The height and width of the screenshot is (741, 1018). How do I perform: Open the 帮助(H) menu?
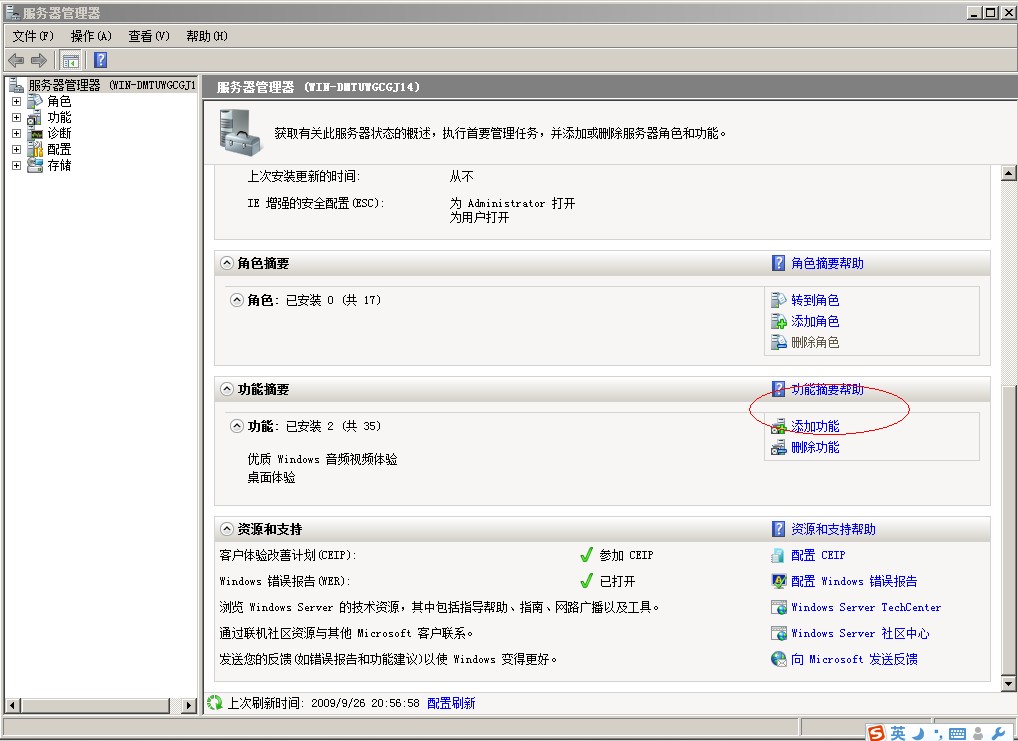[x=206, y=36]
